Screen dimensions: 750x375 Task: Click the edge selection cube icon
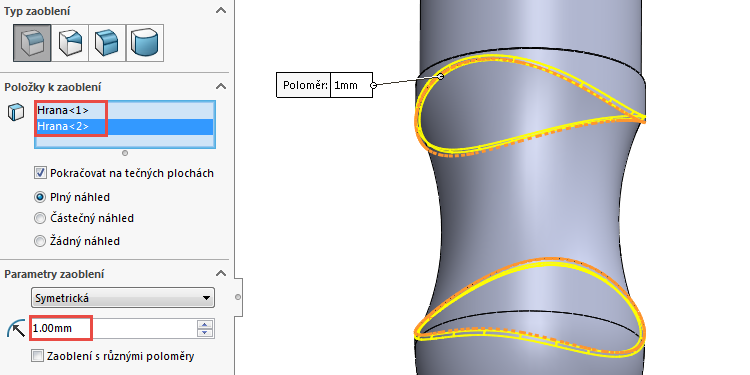click(x=16, y=112)
